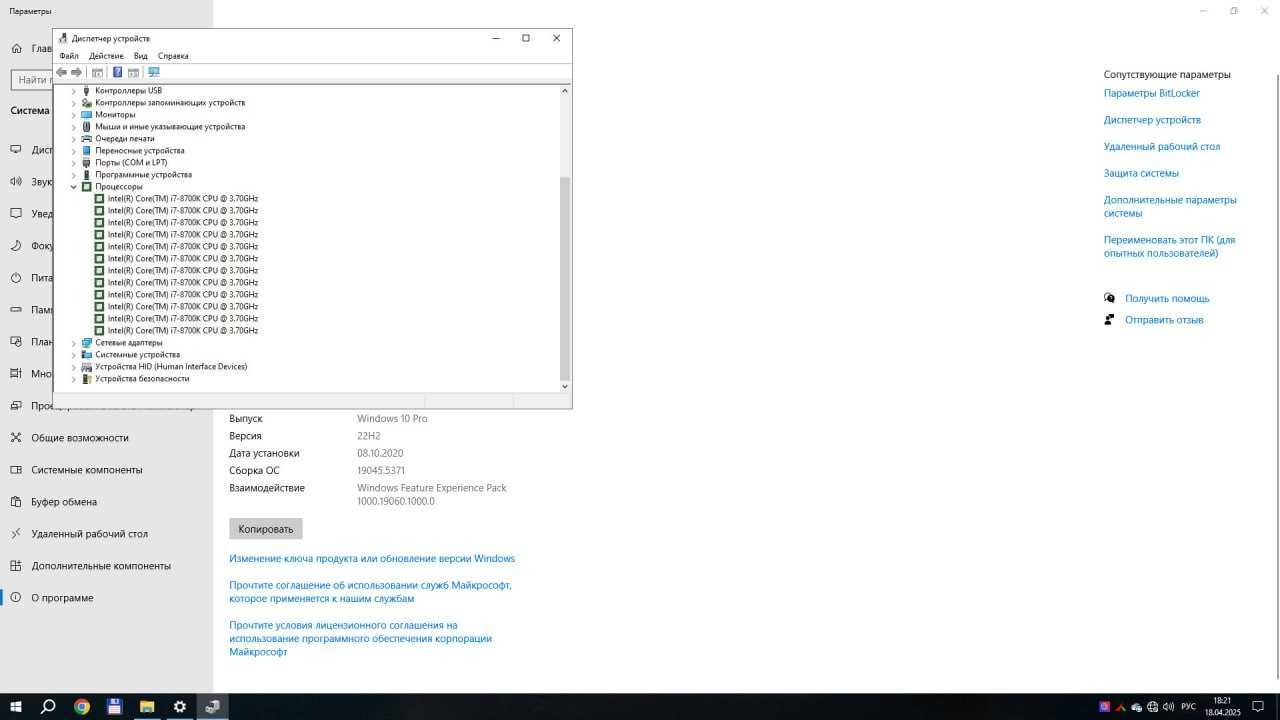1280x720 pixels.
Task: Expand the Мониторы node
Action: [x=74, y=115]
